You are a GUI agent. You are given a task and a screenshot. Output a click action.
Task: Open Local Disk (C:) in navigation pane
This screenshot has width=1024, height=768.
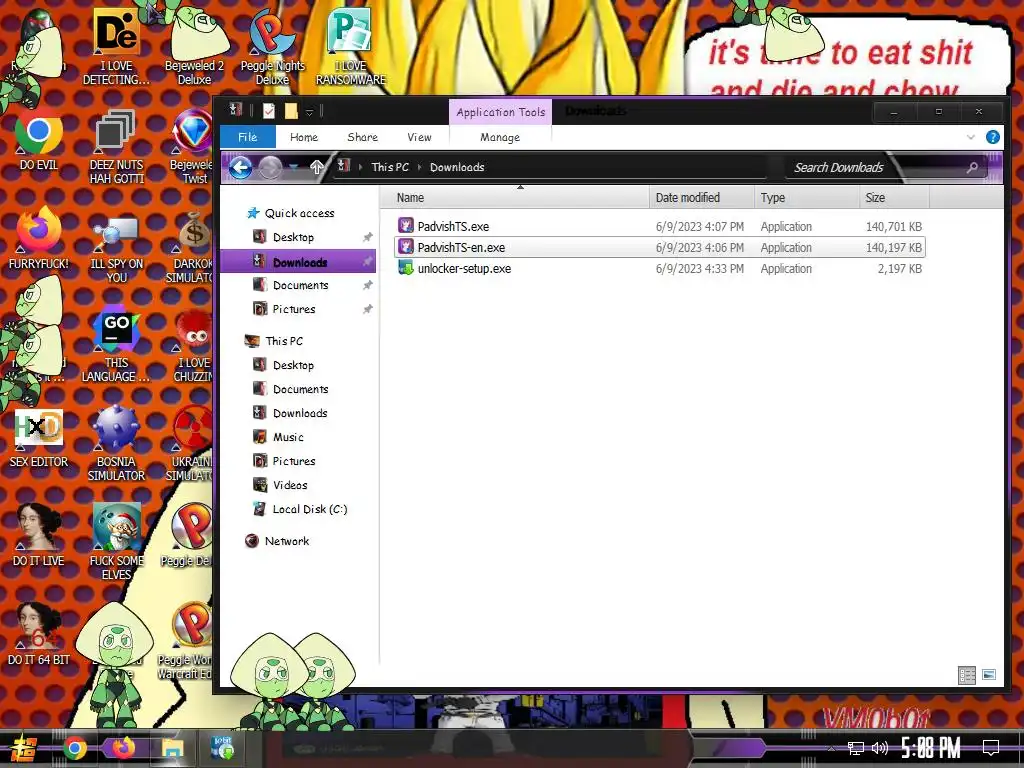(x=310, y=509)
